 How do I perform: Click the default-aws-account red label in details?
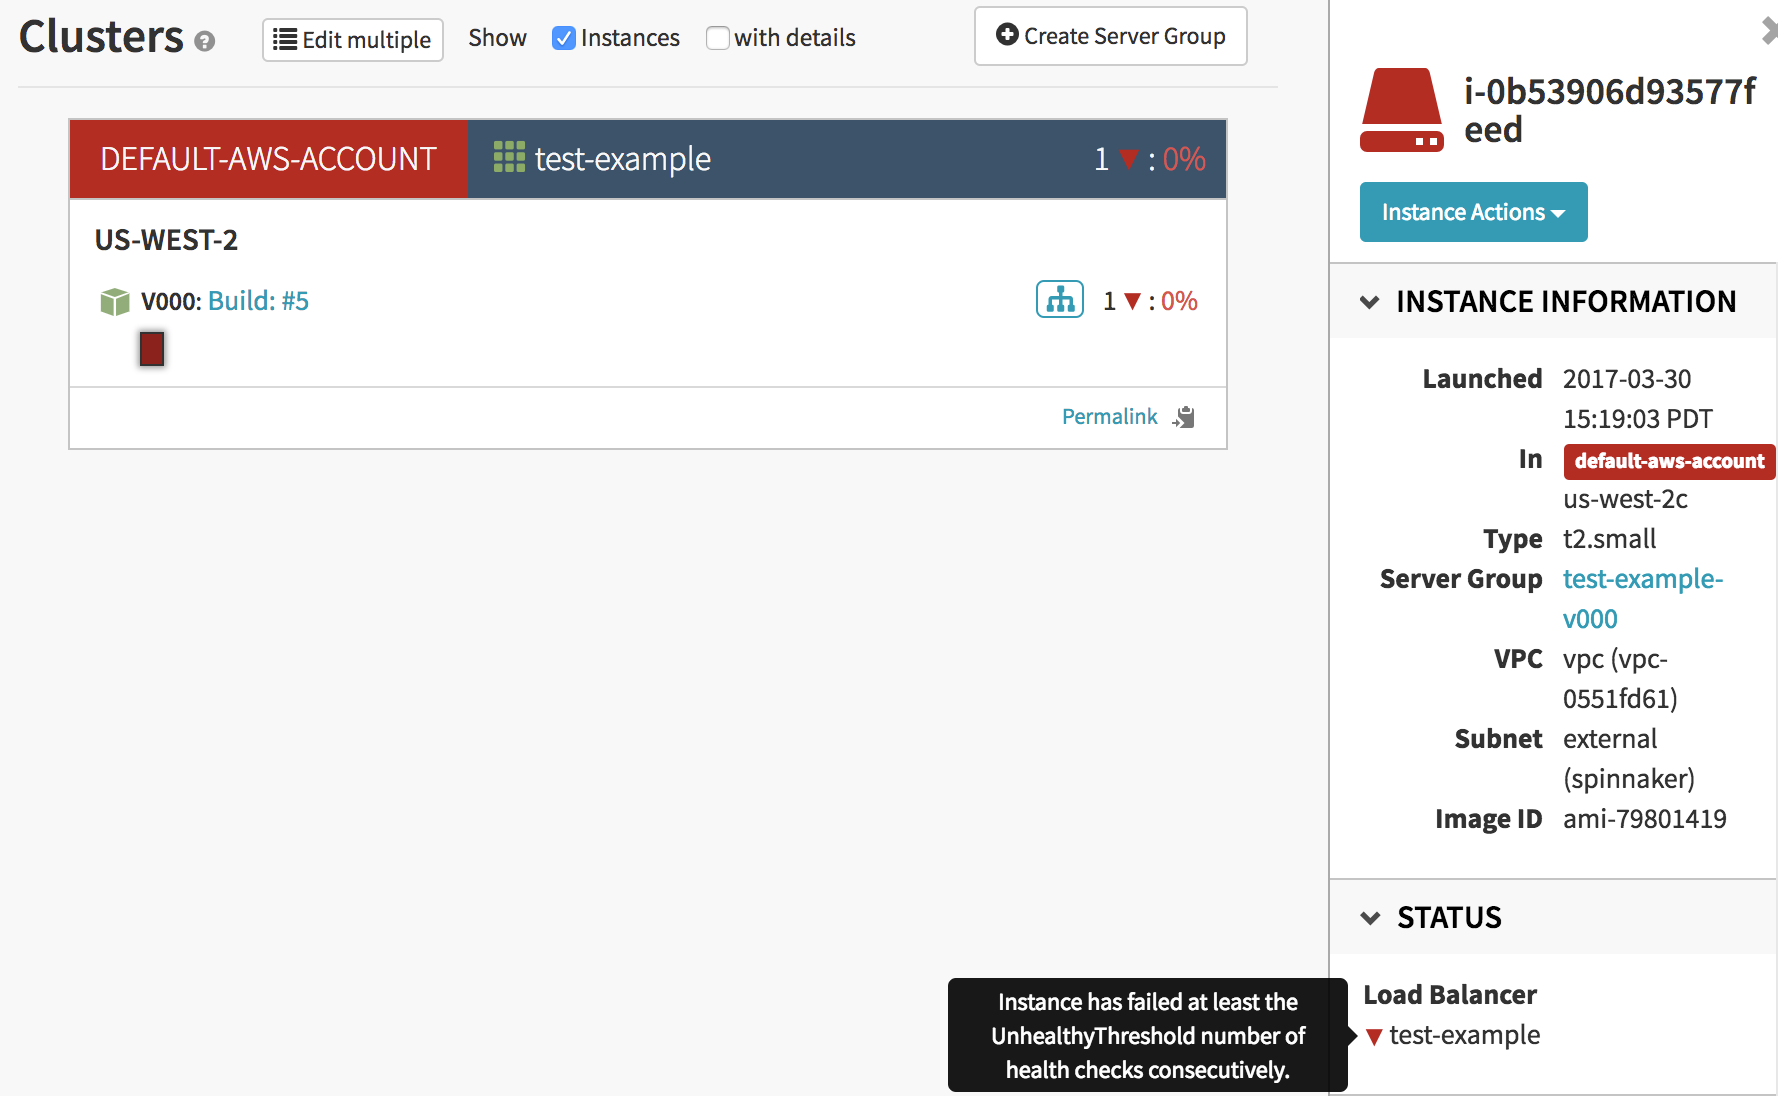point(1668,461)
